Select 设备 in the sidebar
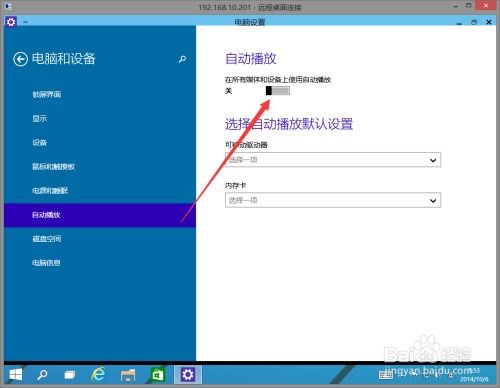The image size is (500, 388). (39, 143)
